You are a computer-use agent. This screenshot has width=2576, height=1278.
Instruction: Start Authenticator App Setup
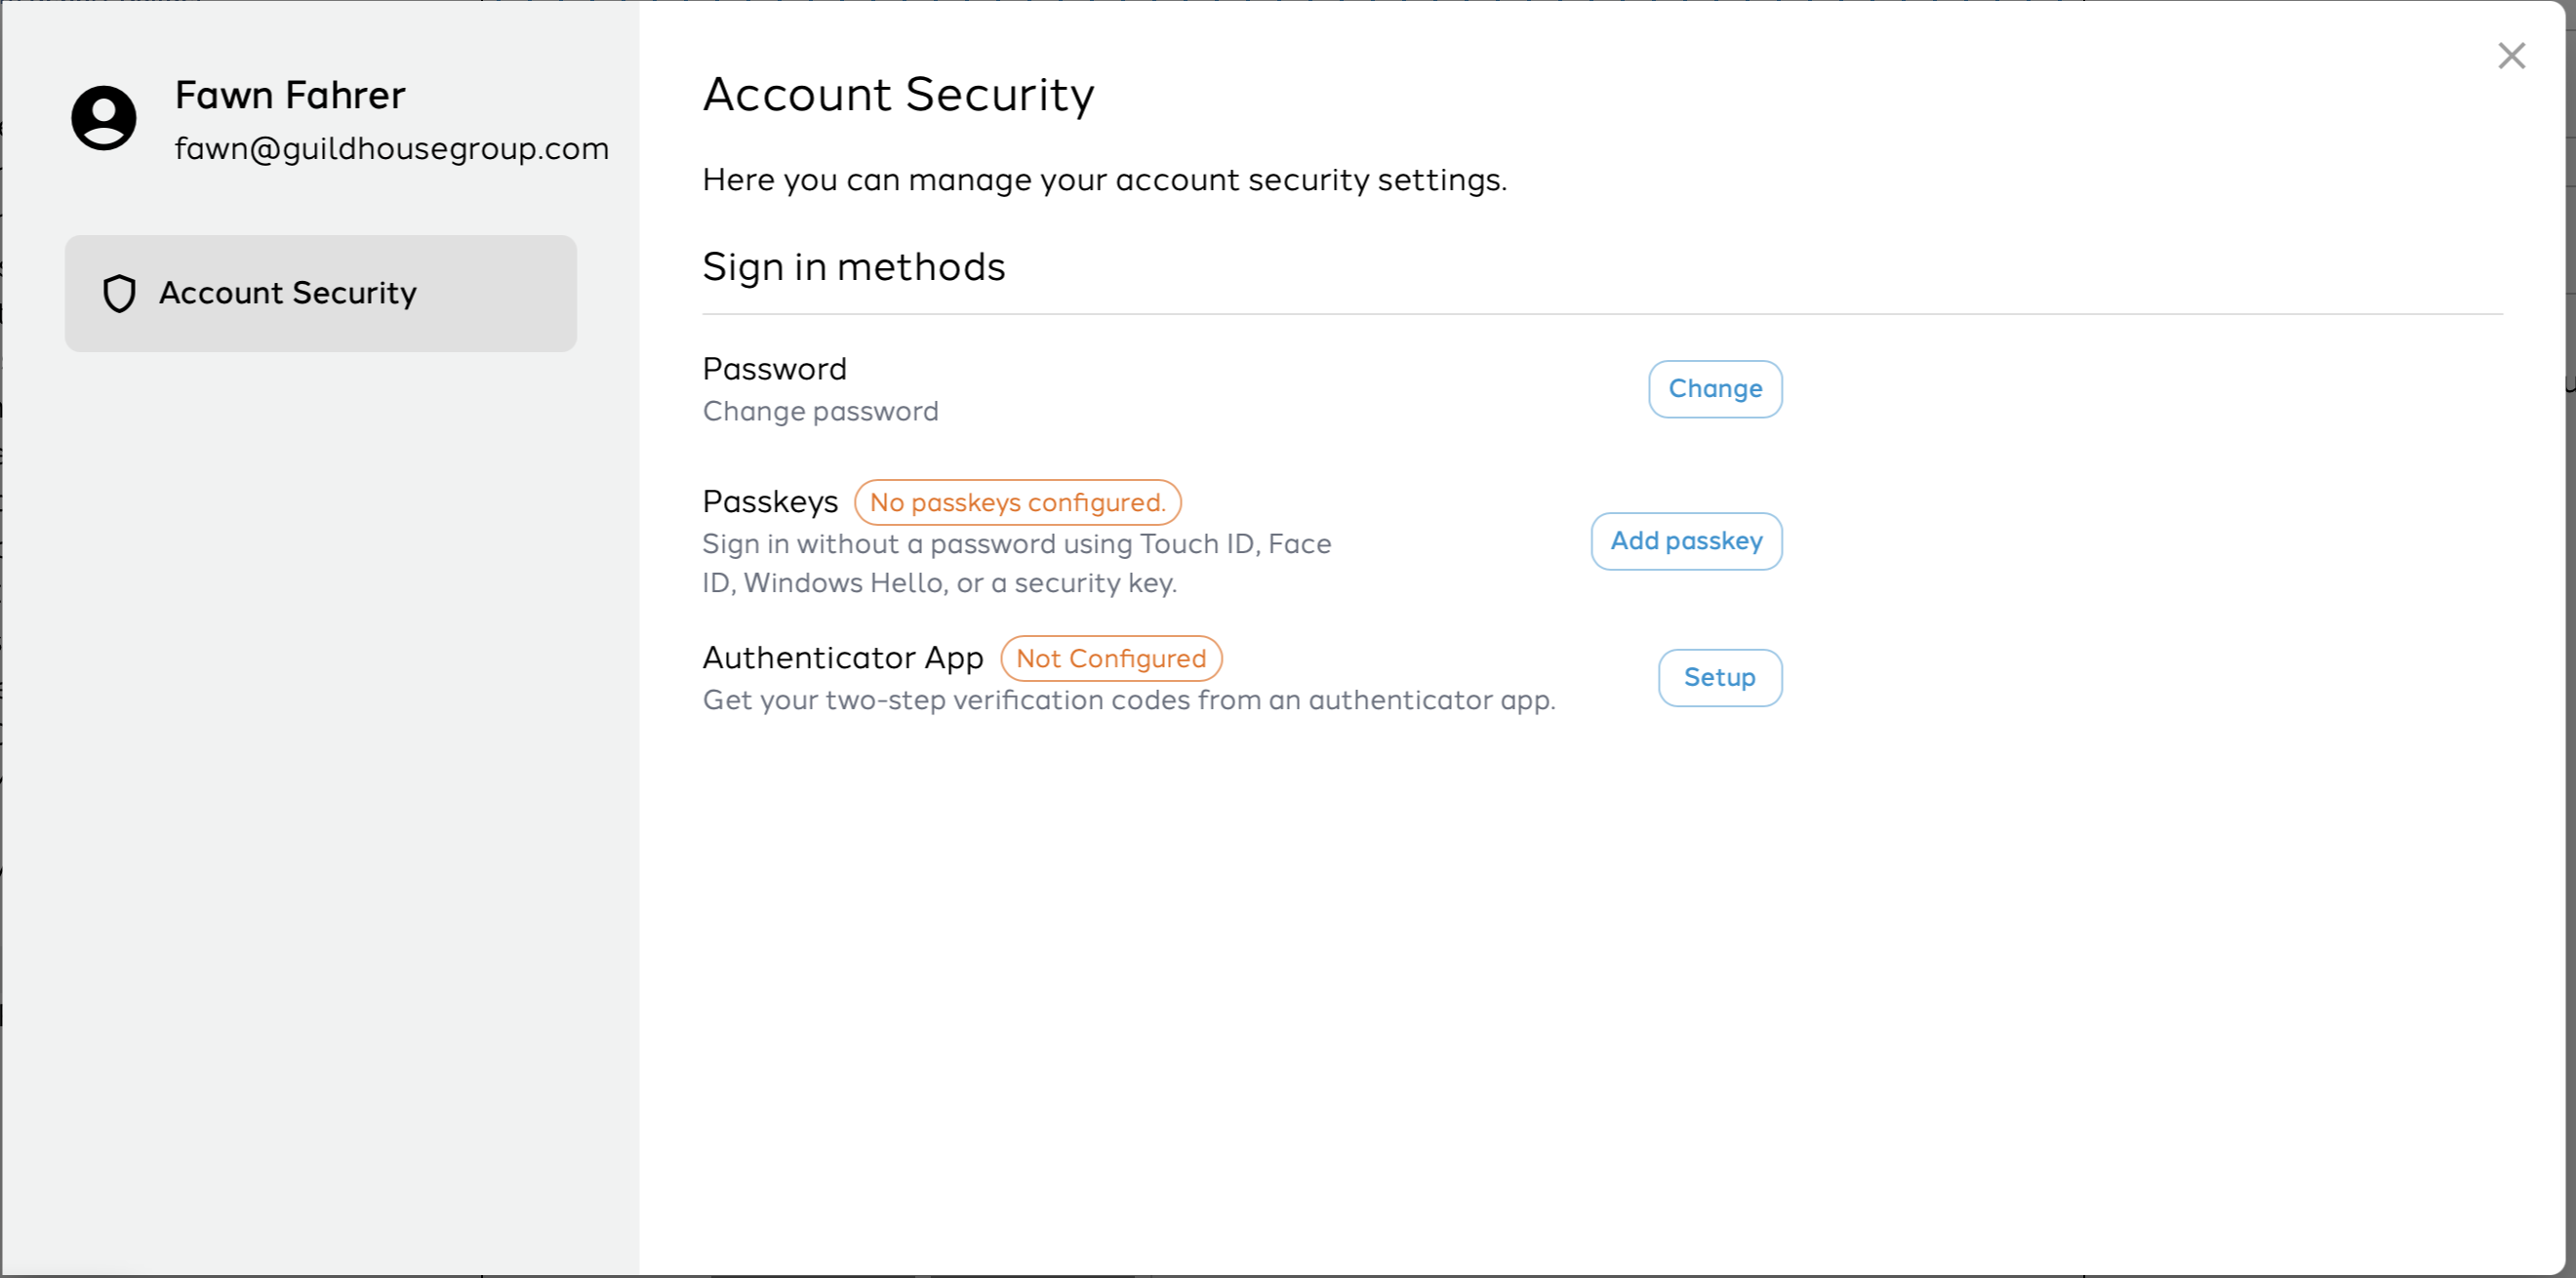point(1720,678)
